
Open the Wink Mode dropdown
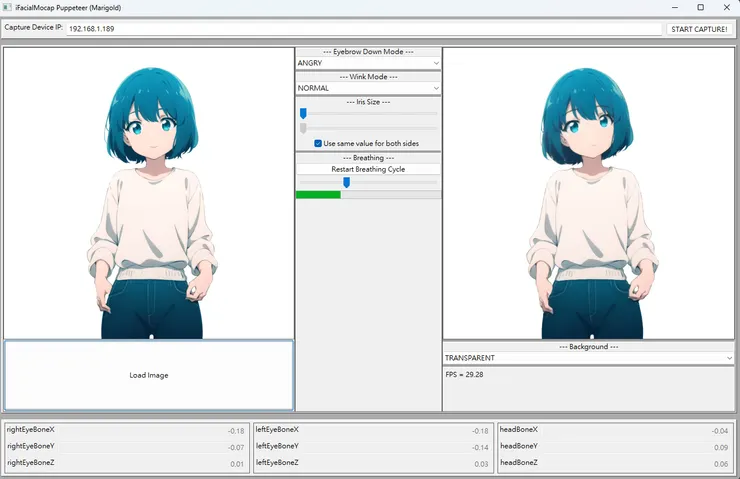(368, 88)
